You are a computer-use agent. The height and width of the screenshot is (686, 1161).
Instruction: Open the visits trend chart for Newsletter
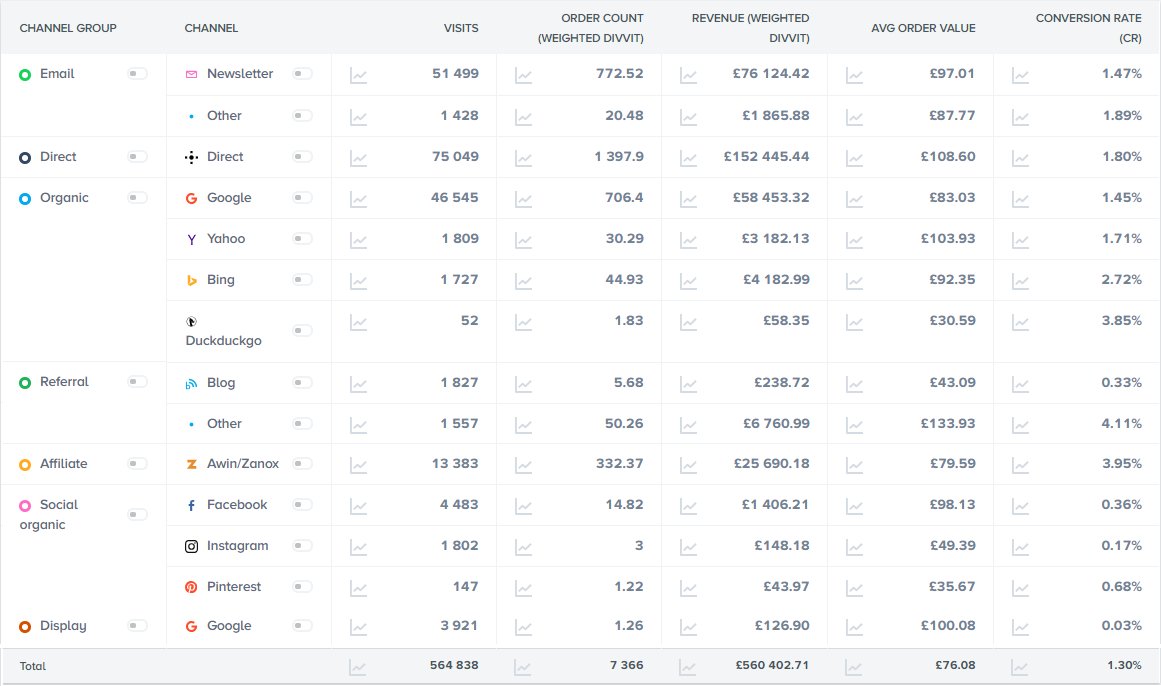[358, 73]
